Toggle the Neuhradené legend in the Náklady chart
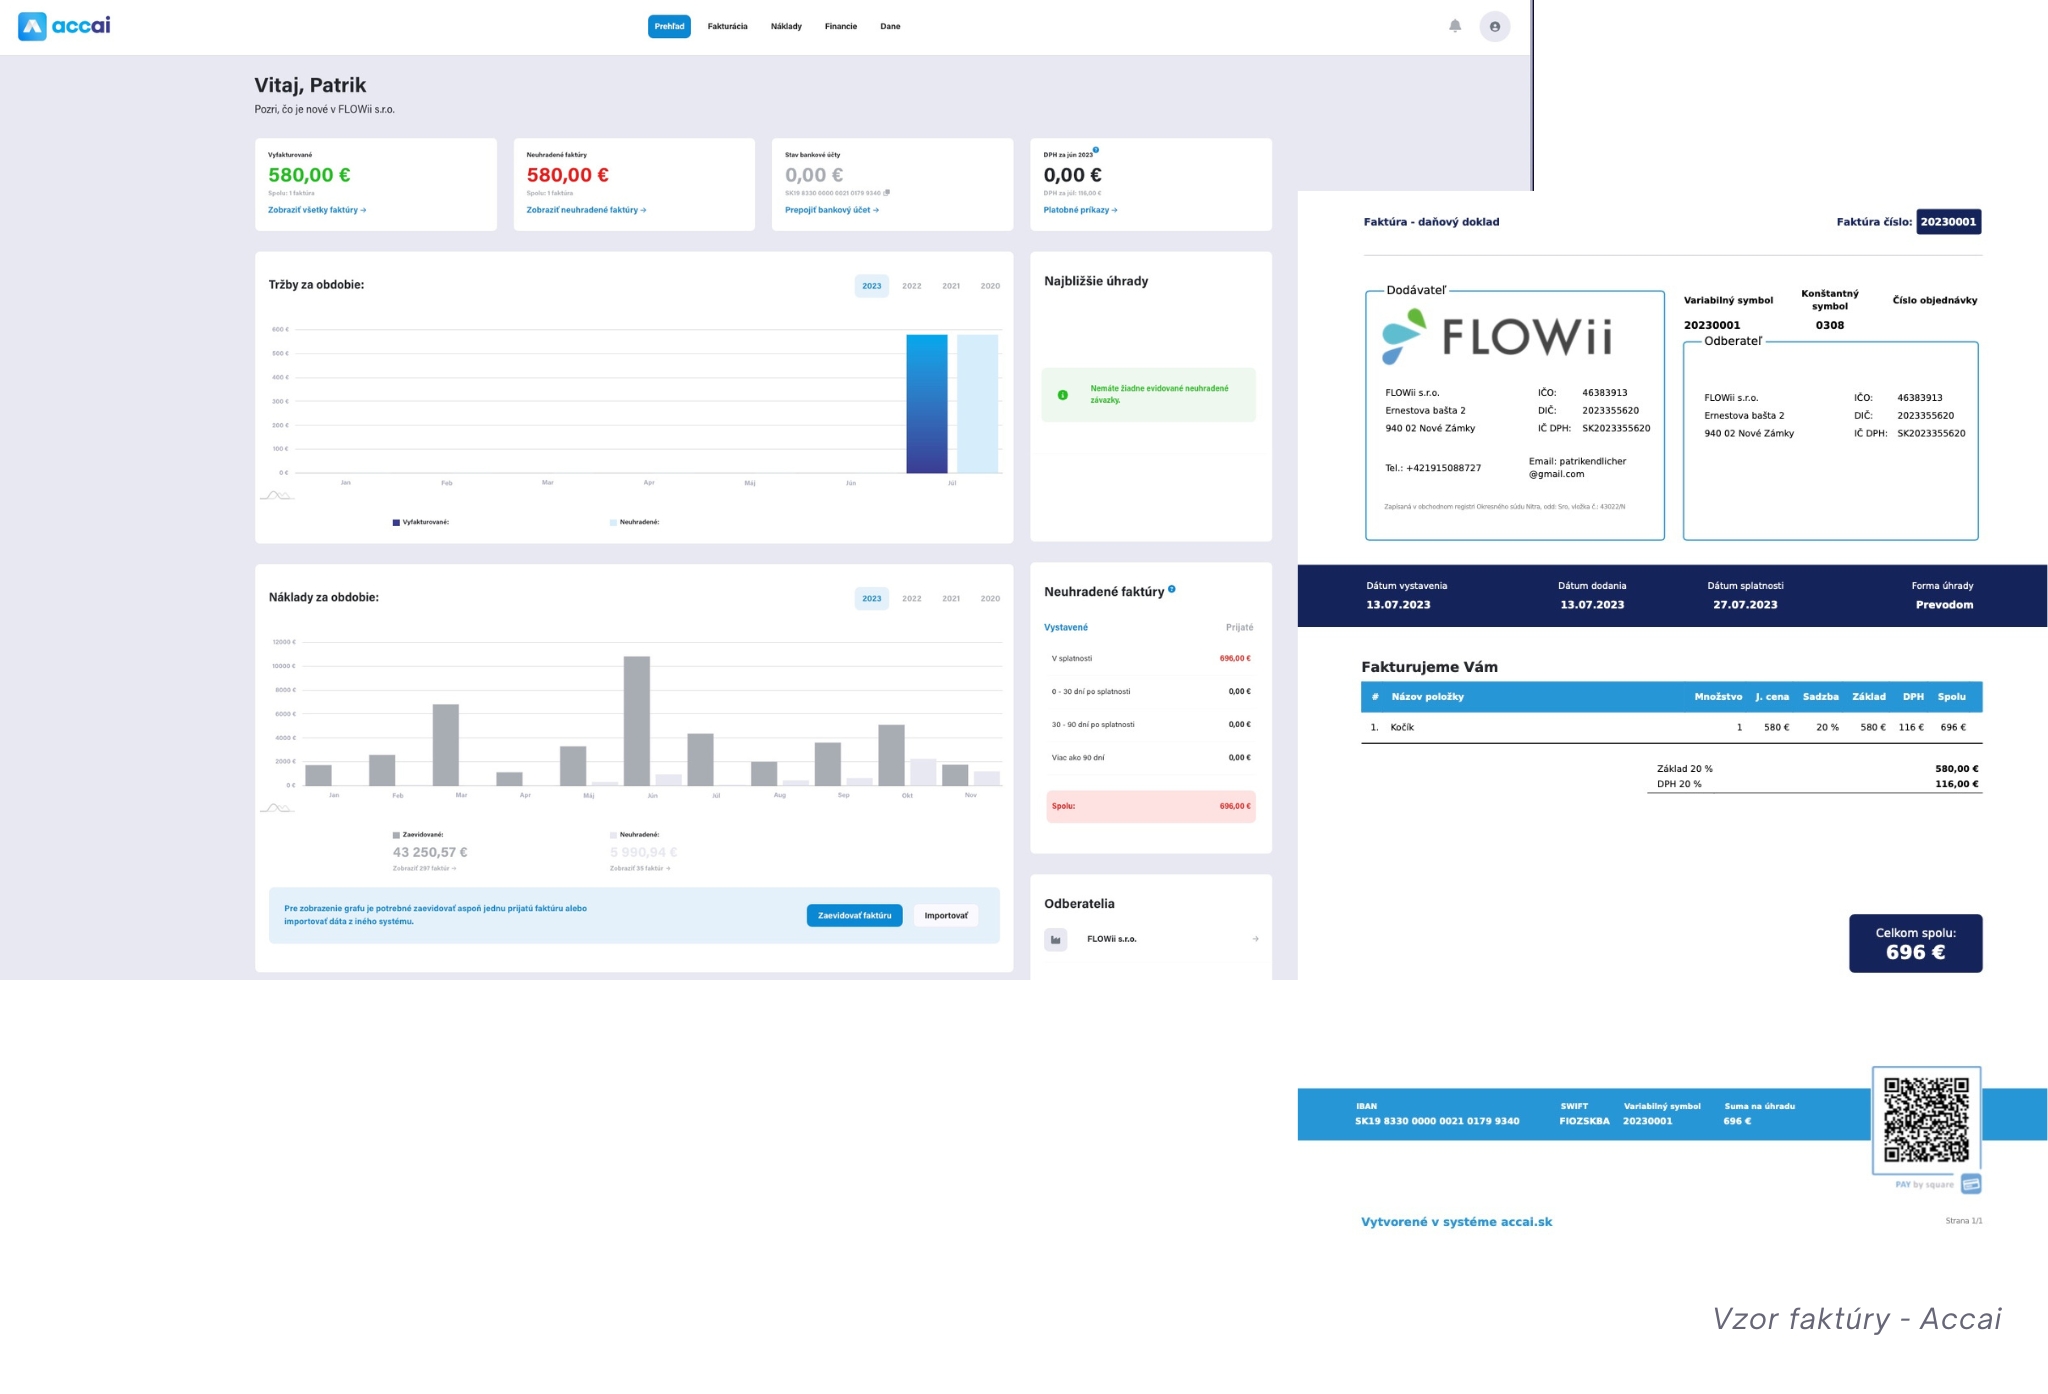The image size is (2048, 1394). click(635, 834)
